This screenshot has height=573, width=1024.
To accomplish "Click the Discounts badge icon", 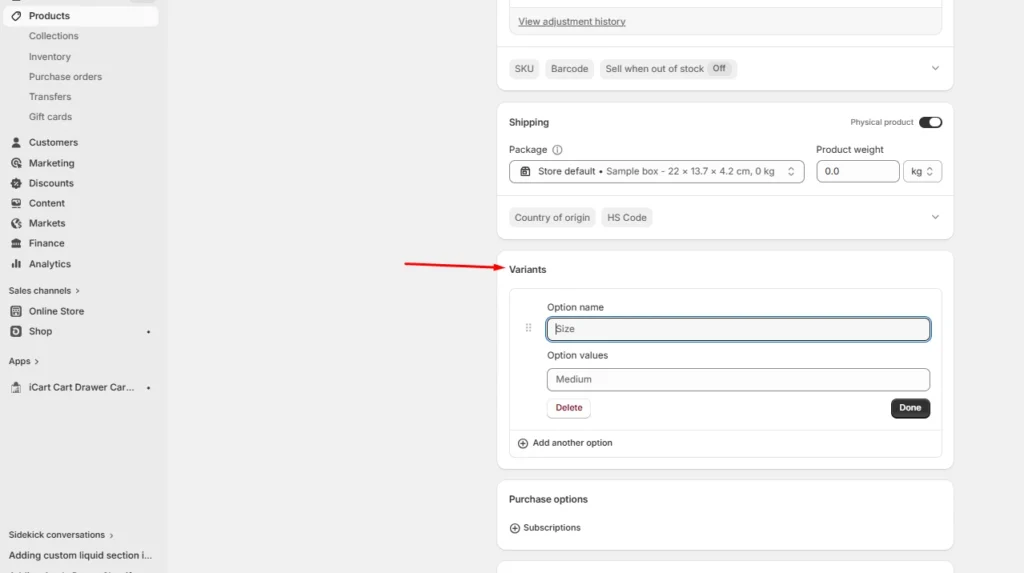I will pos(16,183).
